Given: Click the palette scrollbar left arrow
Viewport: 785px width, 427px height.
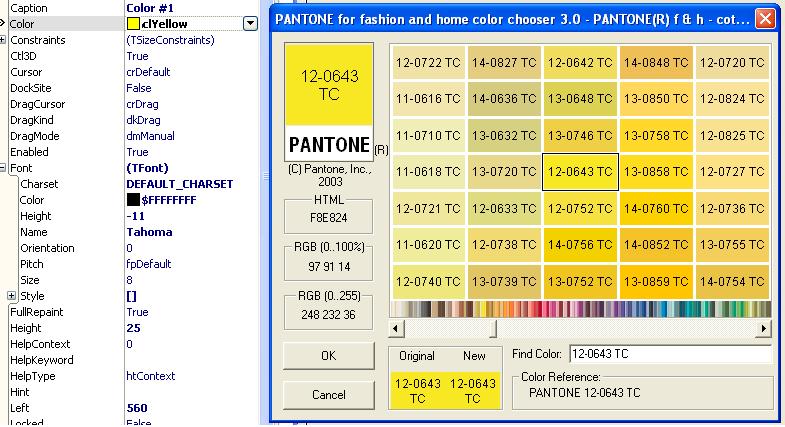Looking at the screenshot, I should coord(396,328).
